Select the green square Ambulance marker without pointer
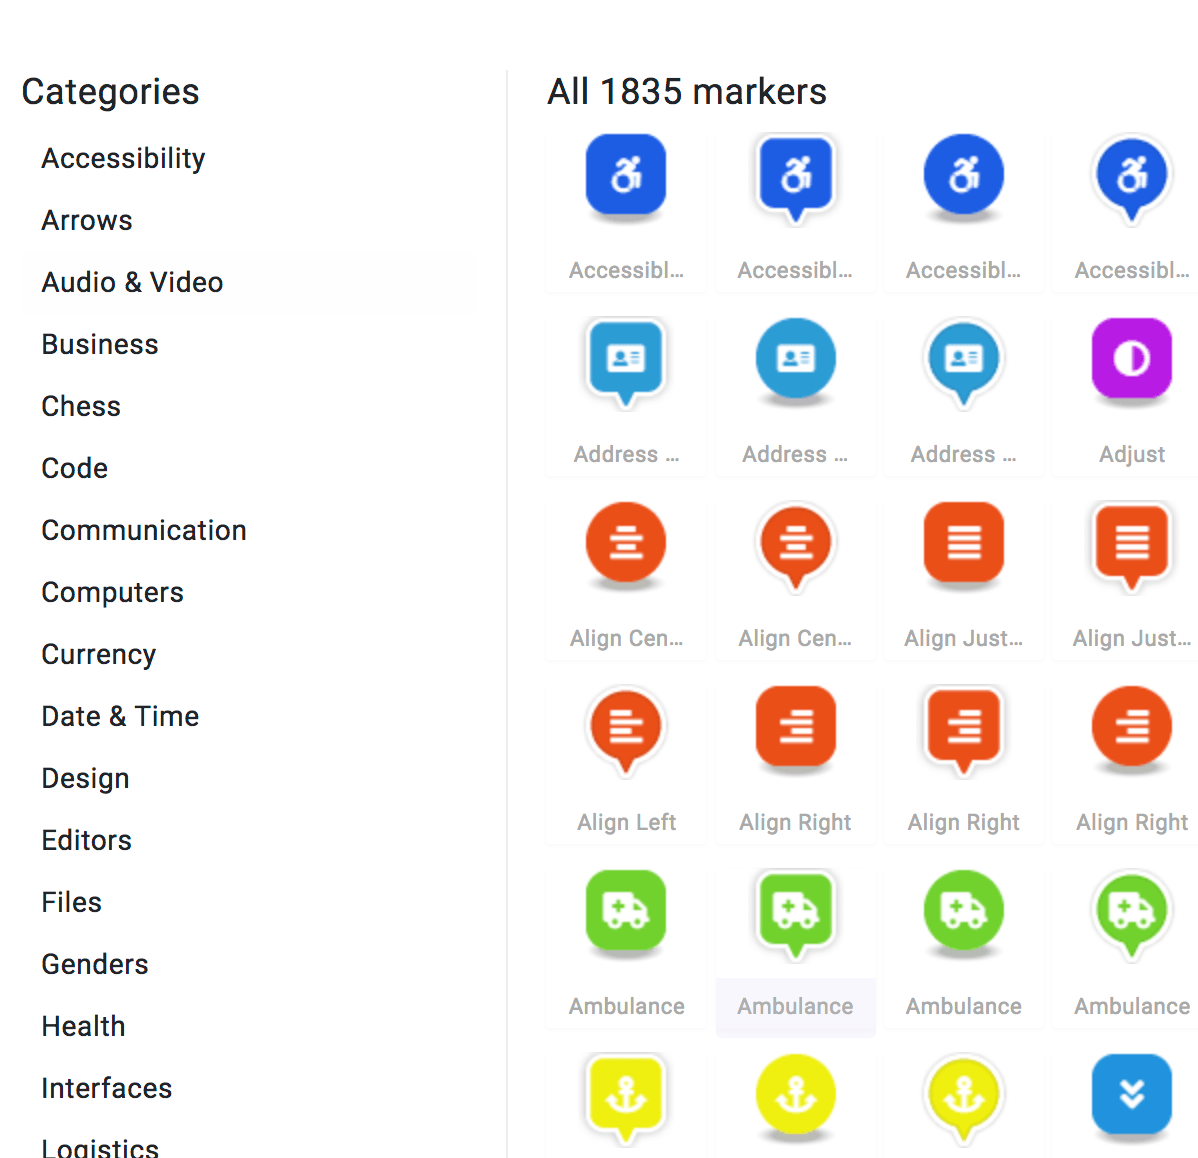The image size is (1198, 1158). 626,911
